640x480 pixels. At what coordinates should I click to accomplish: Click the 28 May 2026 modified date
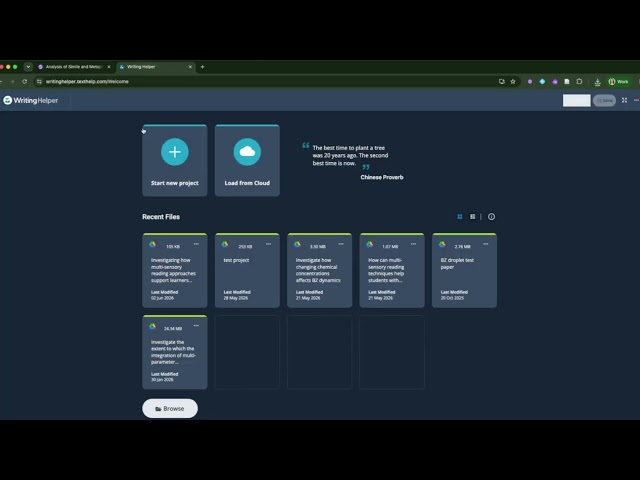pos(236,298)
